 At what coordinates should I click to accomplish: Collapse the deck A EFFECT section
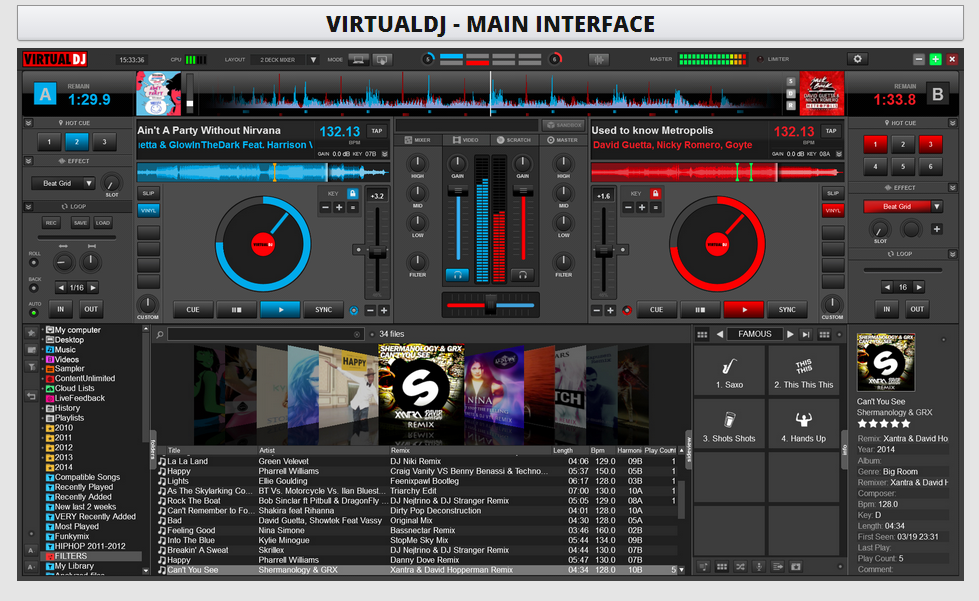tap(28, 161)
